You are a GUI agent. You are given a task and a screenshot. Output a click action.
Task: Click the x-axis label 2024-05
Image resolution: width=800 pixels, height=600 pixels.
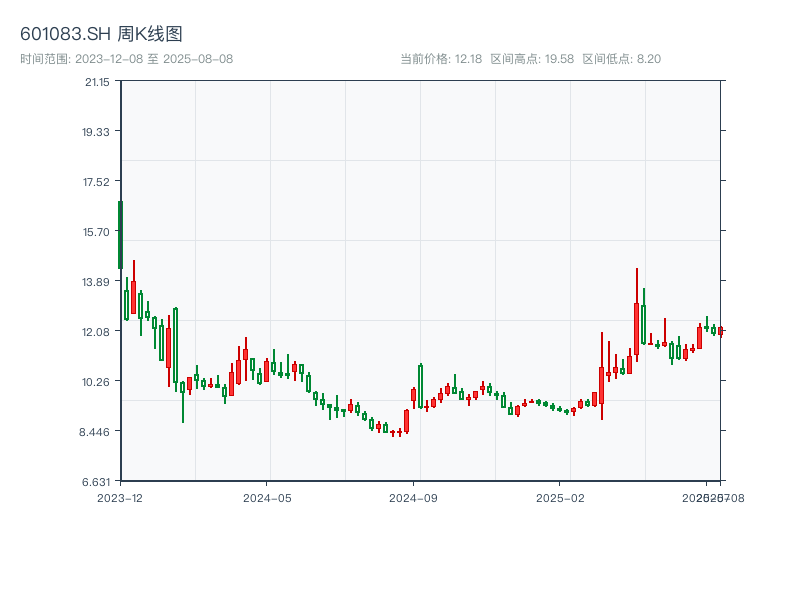(x=267, y=498)
